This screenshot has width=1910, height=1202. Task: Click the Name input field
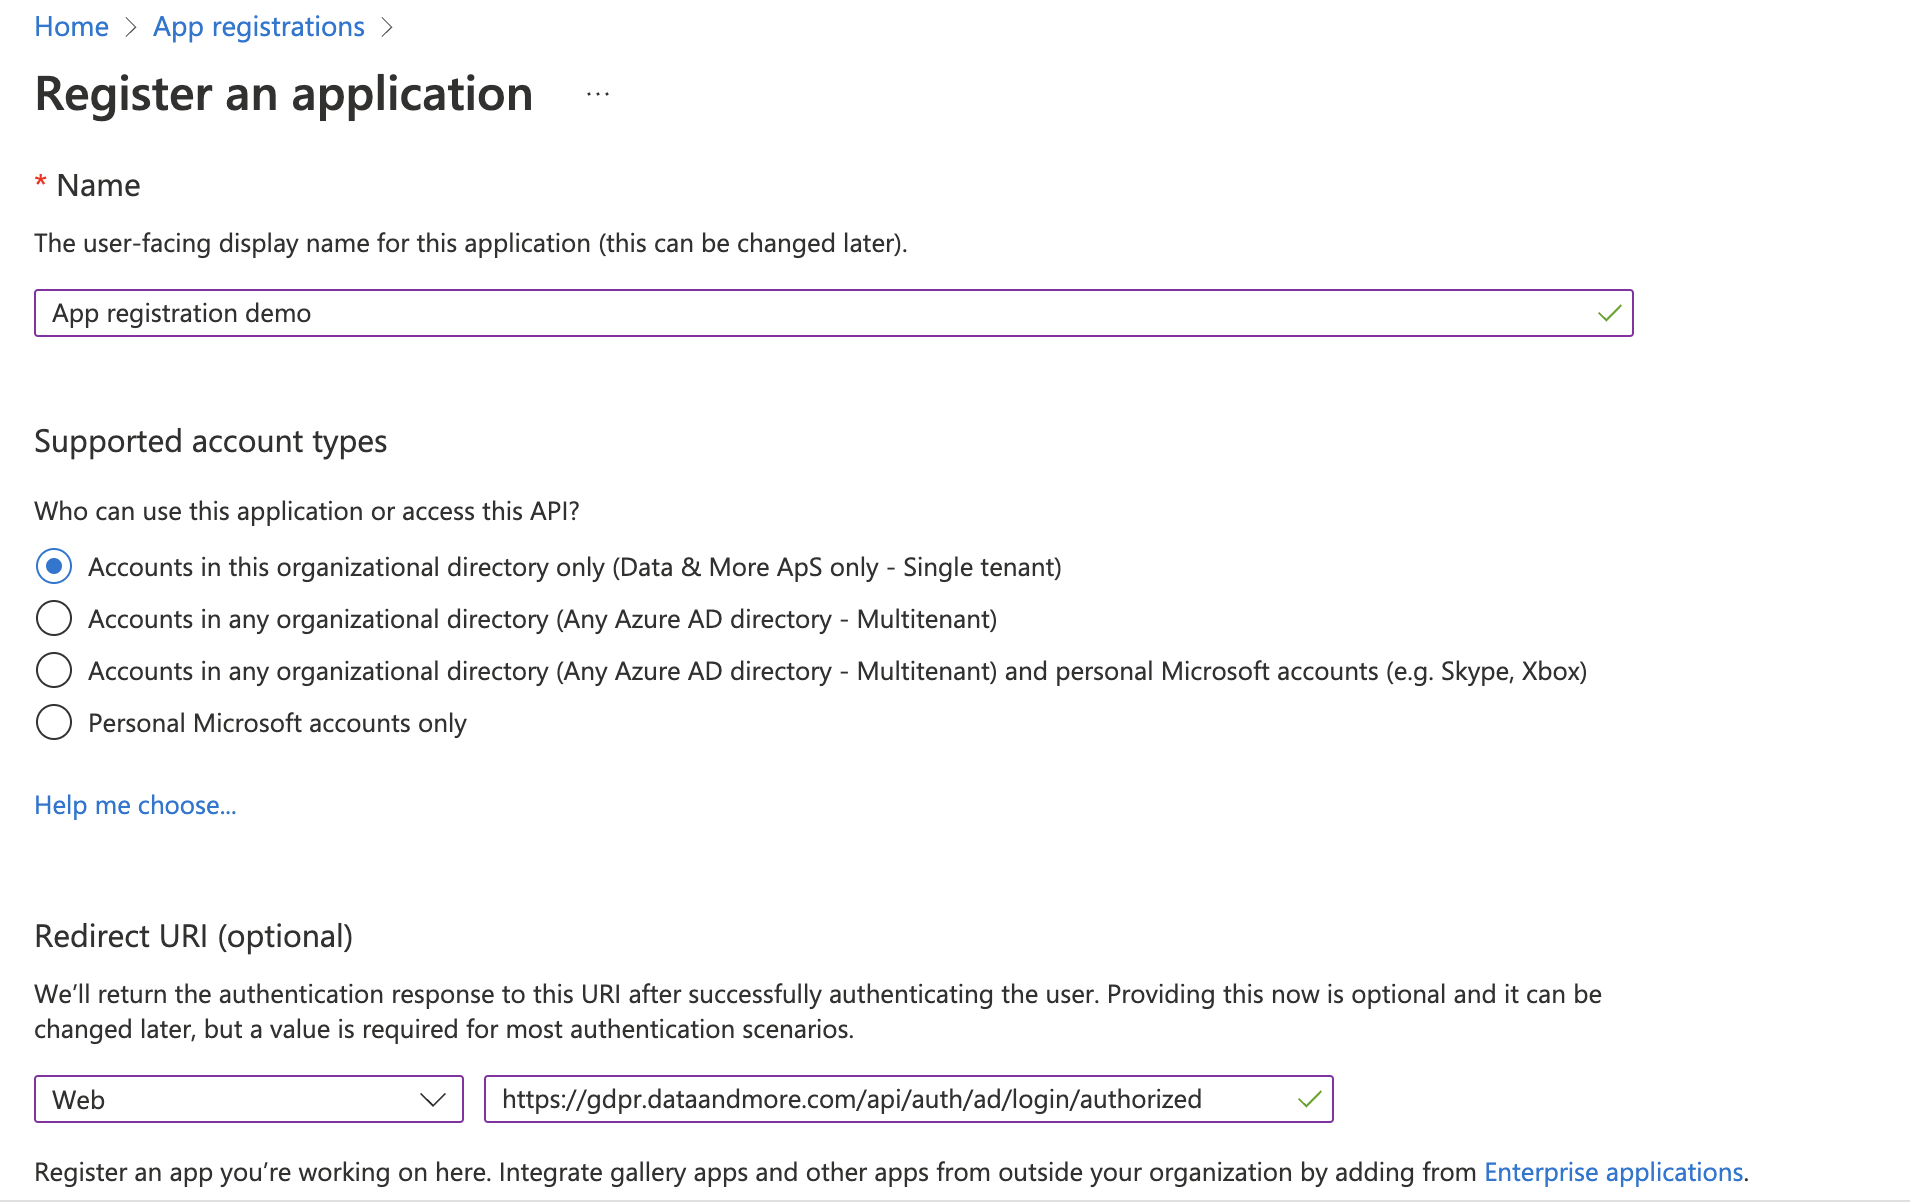point(833,313)
